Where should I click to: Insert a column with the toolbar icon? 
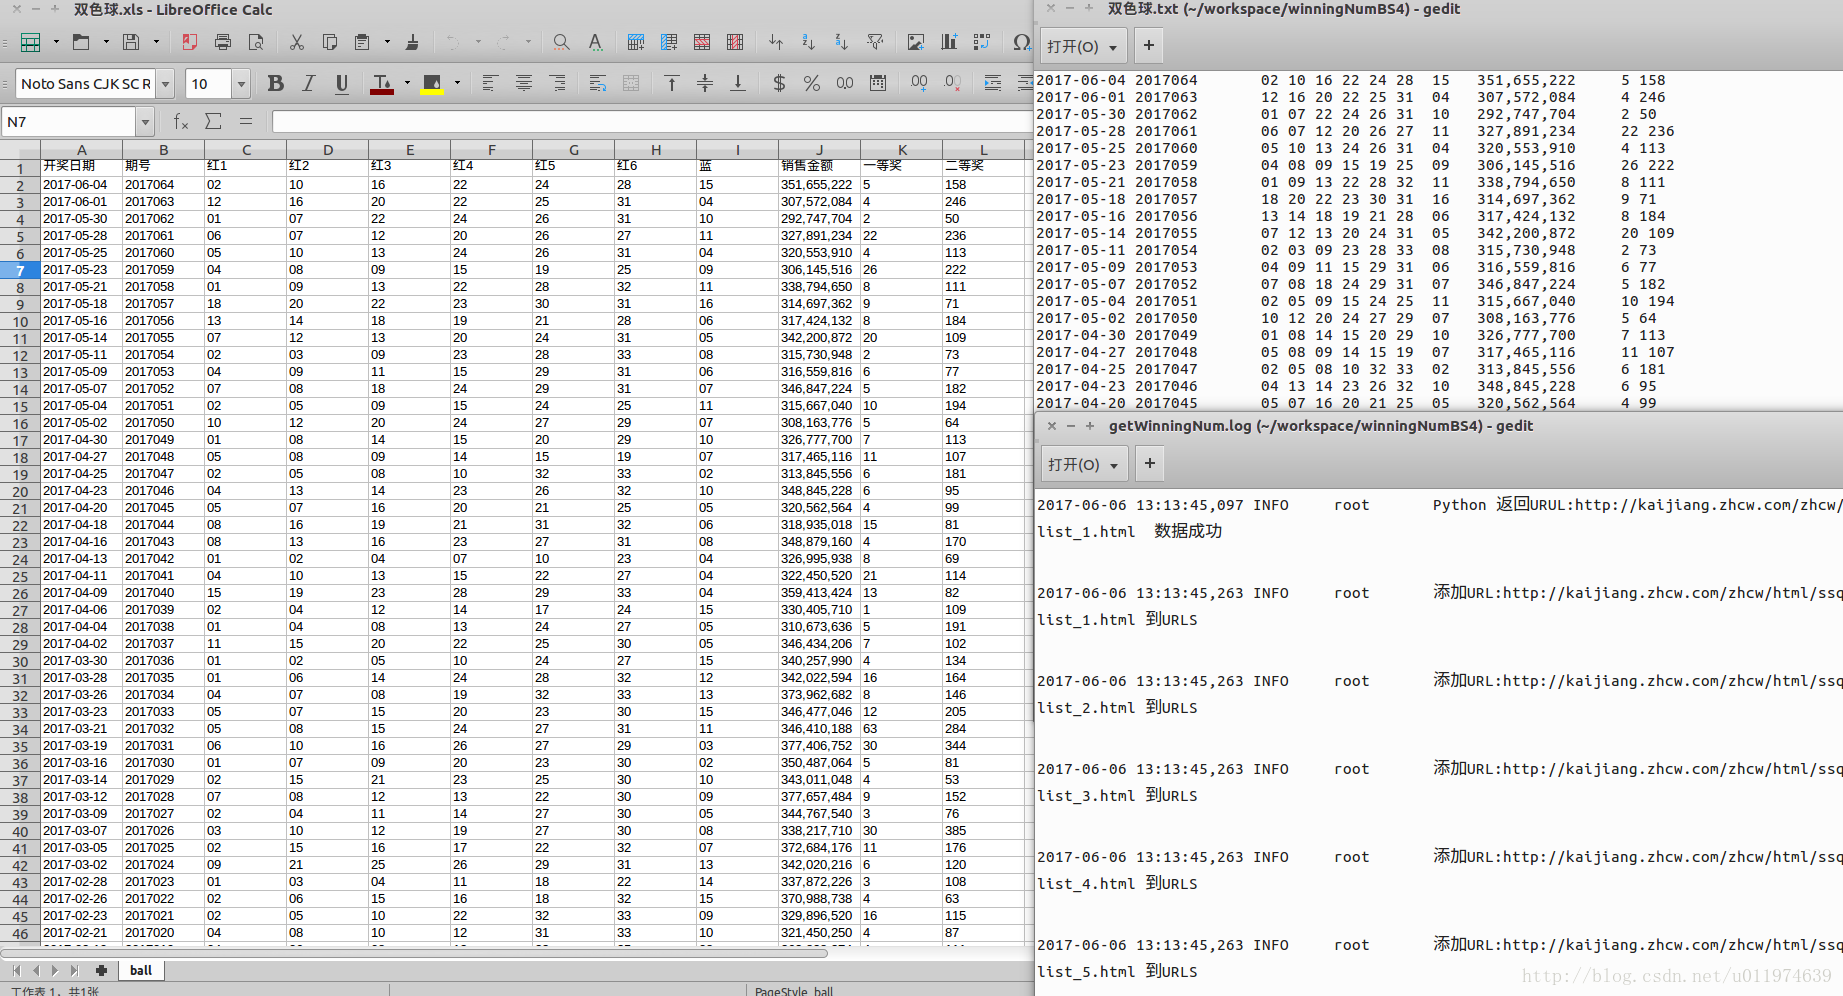pyautogui.click(x=669, y=42)
